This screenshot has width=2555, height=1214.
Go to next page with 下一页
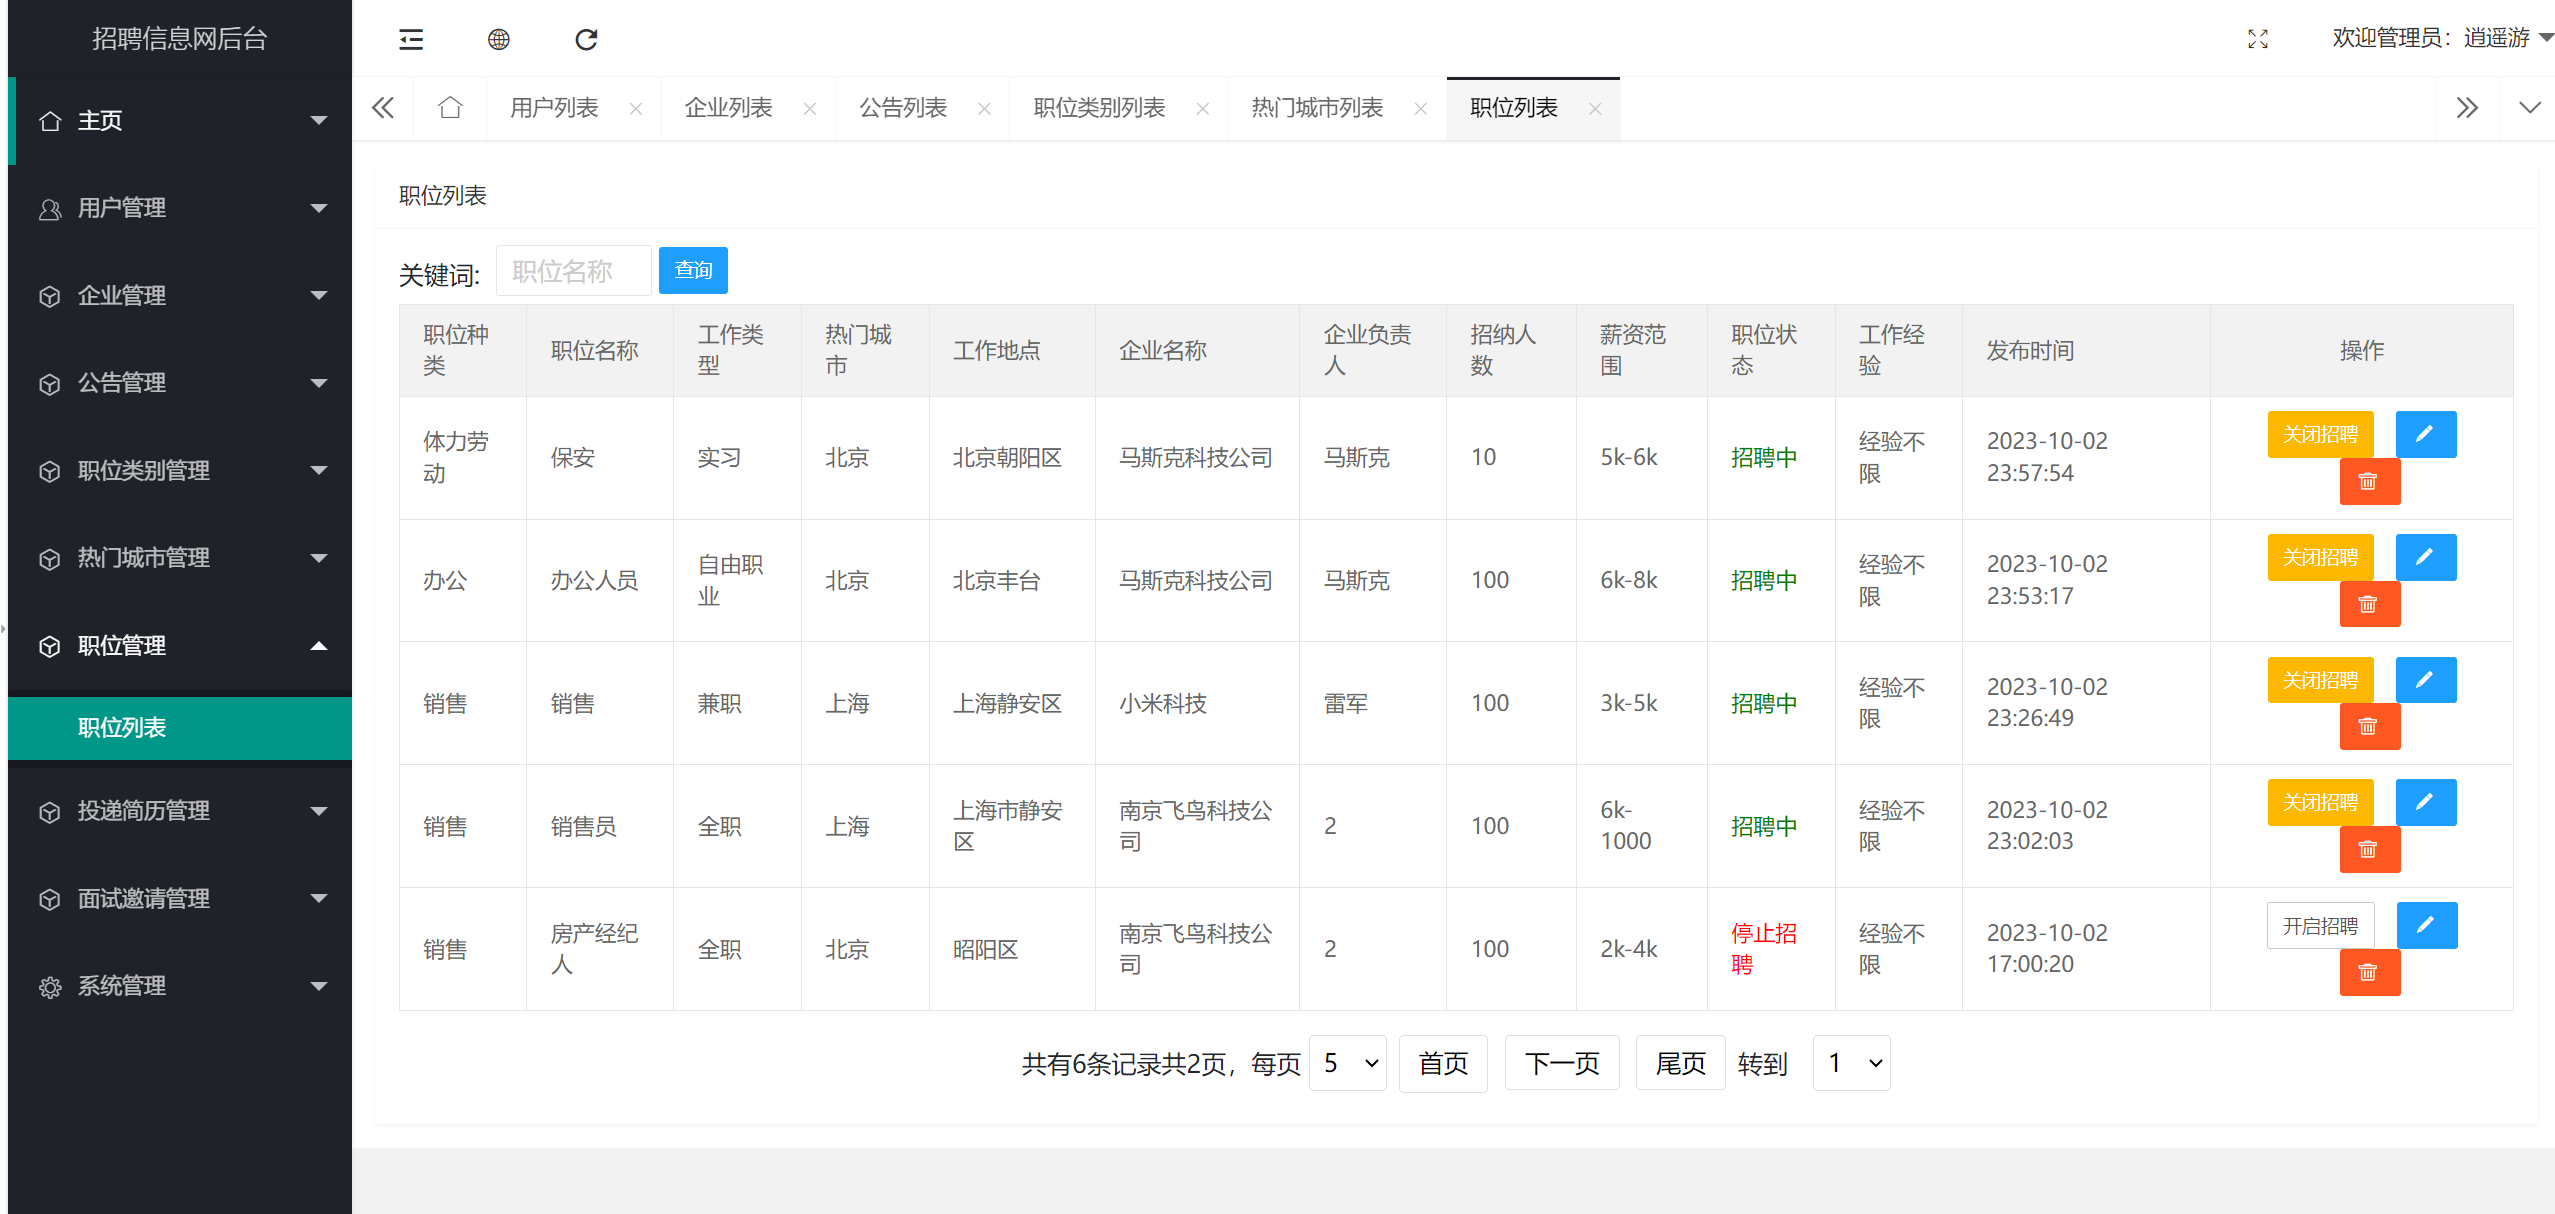click(x=1562, y=1063)
